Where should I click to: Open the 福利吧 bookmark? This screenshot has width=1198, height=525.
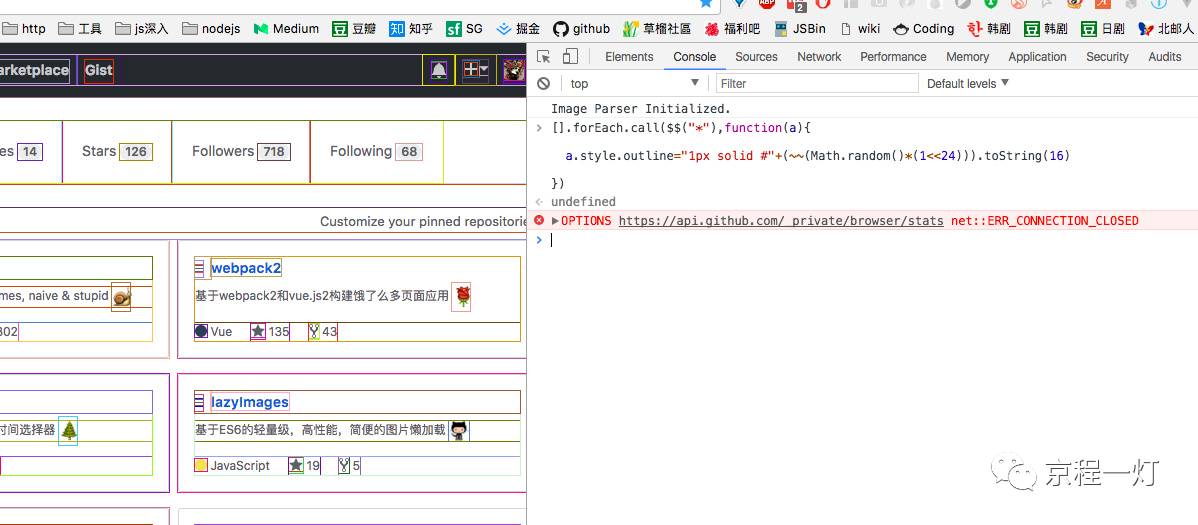(732, 29)
